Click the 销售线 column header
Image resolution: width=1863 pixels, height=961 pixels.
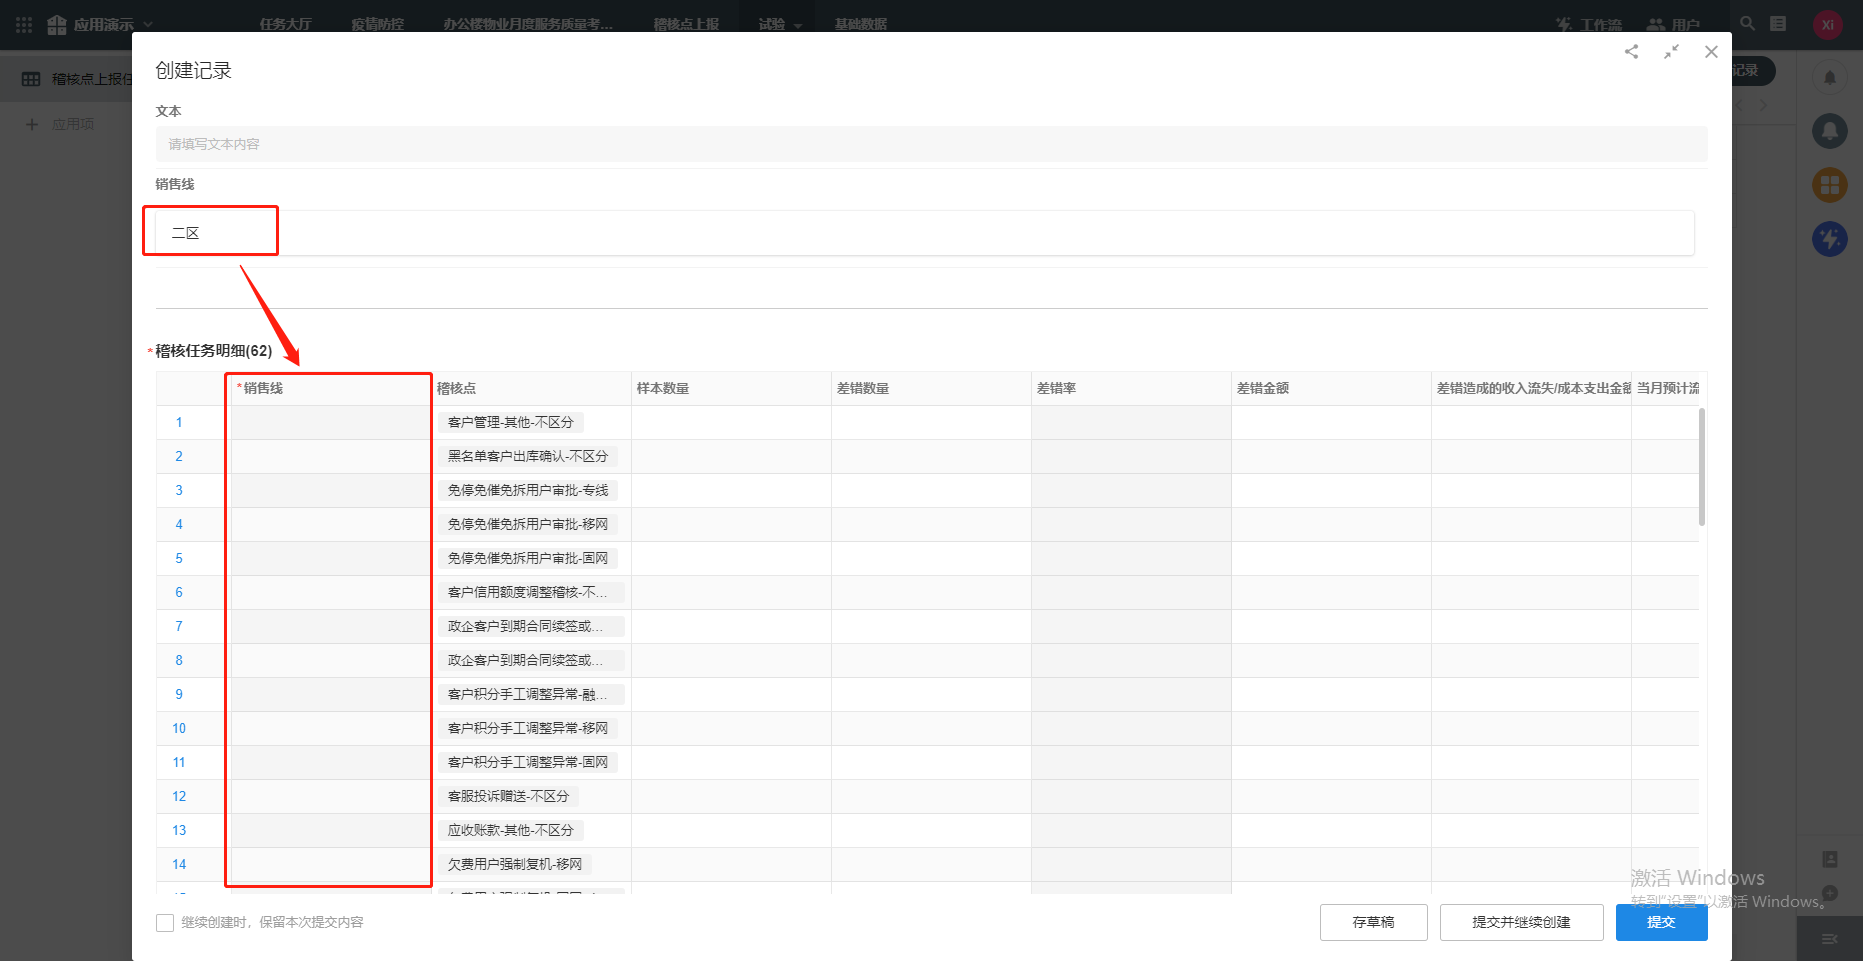(331, 389)
